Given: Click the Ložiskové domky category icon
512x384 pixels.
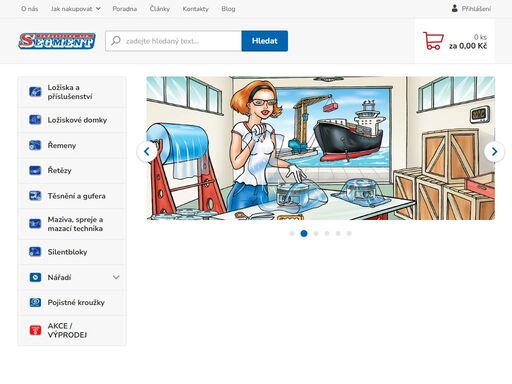Looking at the screenshot, I should (35, 119).
